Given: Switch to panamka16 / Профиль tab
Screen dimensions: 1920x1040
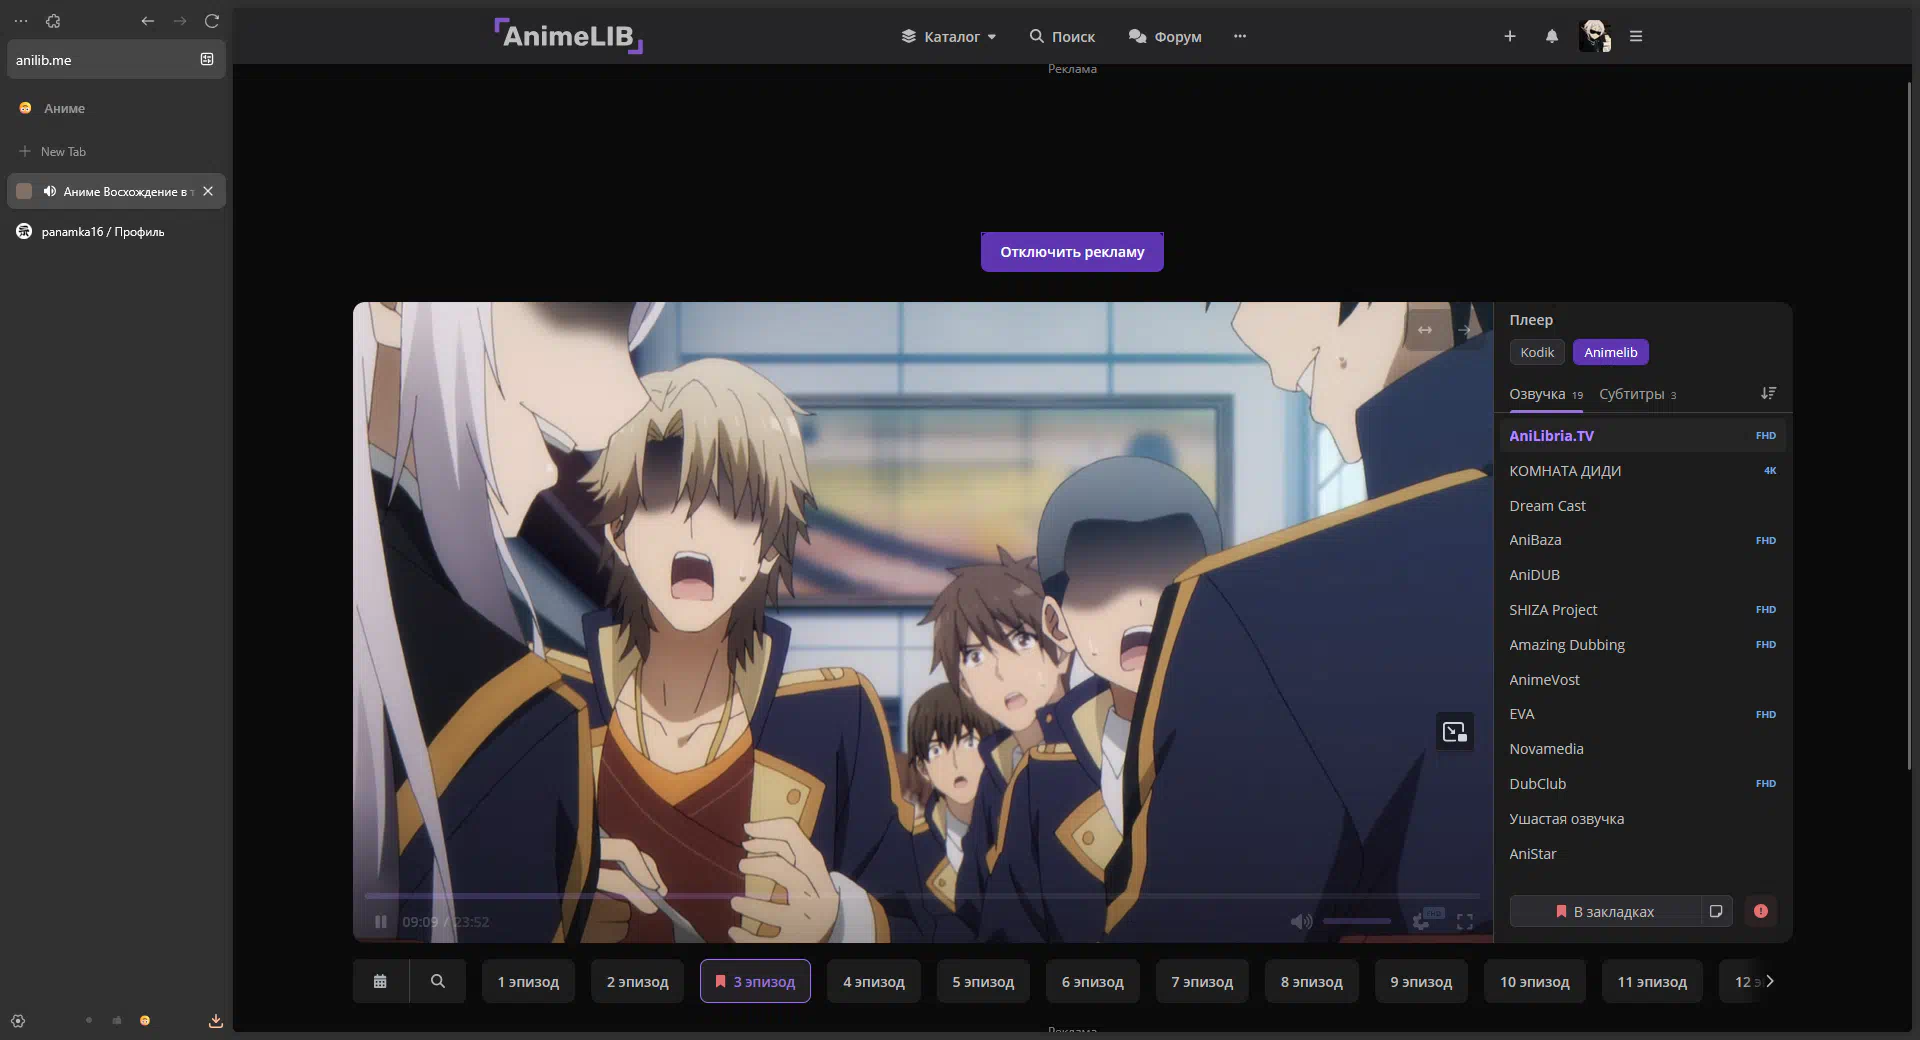Looking at the screenshot, I should (x=116, y=231).
